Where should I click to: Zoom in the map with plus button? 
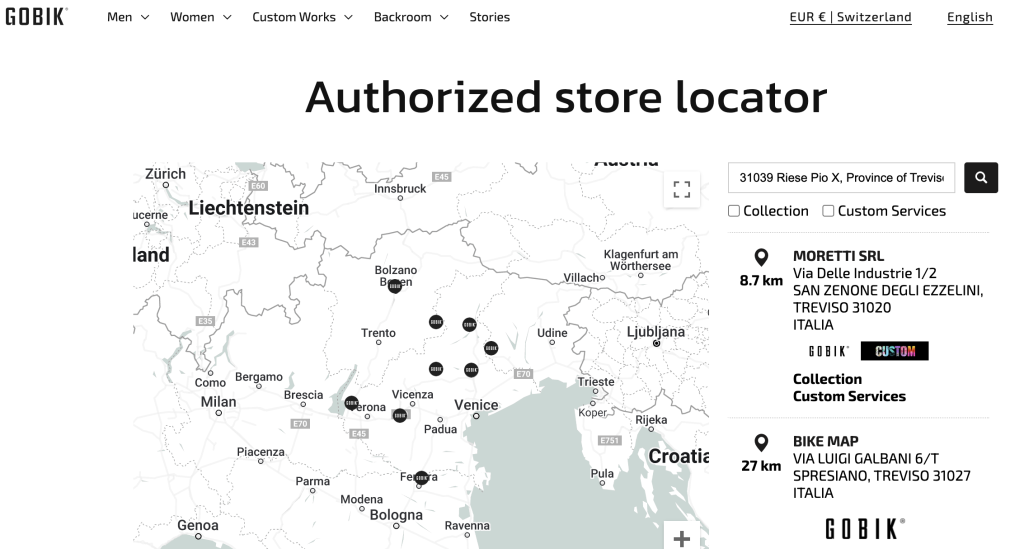tap(682, 537)
